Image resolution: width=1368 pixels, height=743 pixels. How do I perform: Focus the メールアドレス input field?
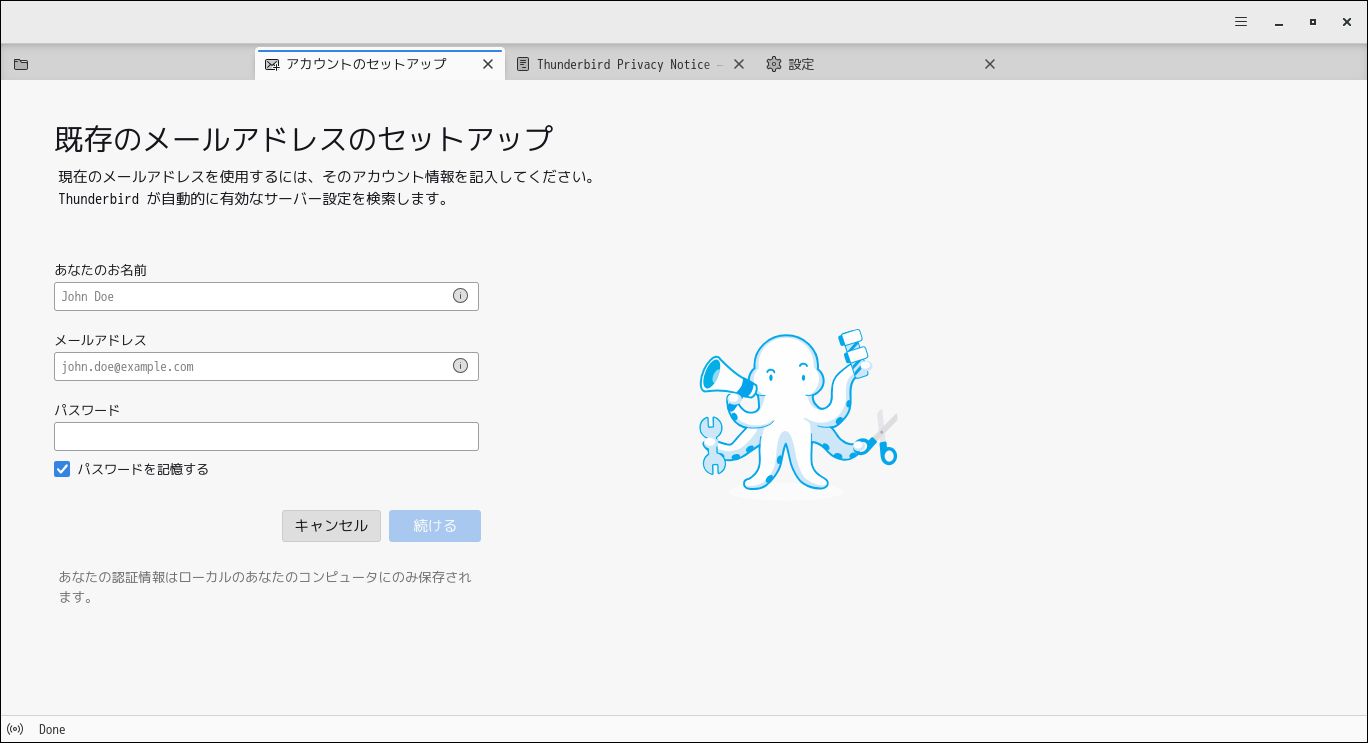point(266,366)
